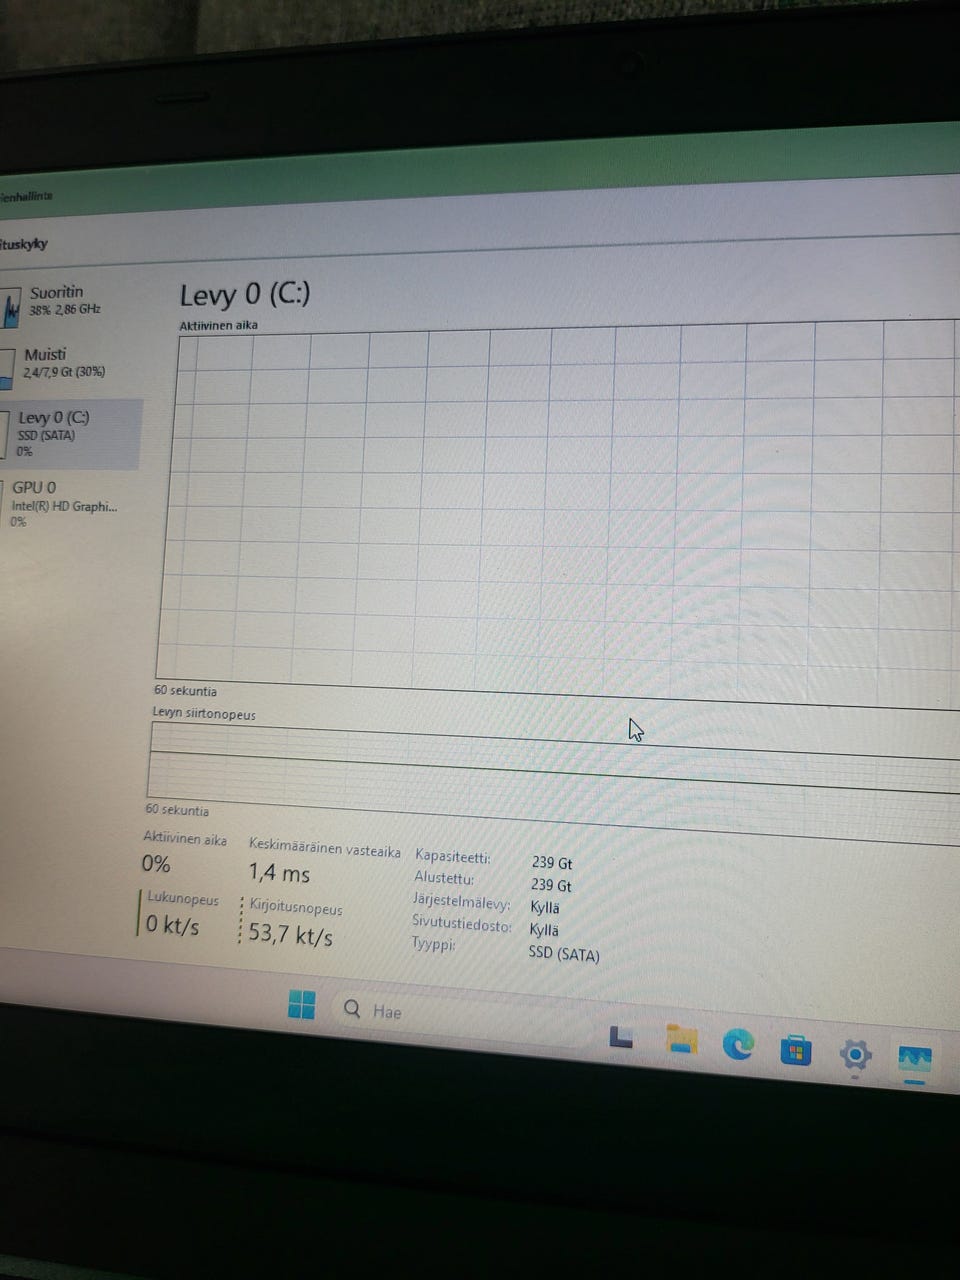Launch Microsoft Edge from the taskbar
Screen dimensions: 960x1280
(x=738, y=1045)
